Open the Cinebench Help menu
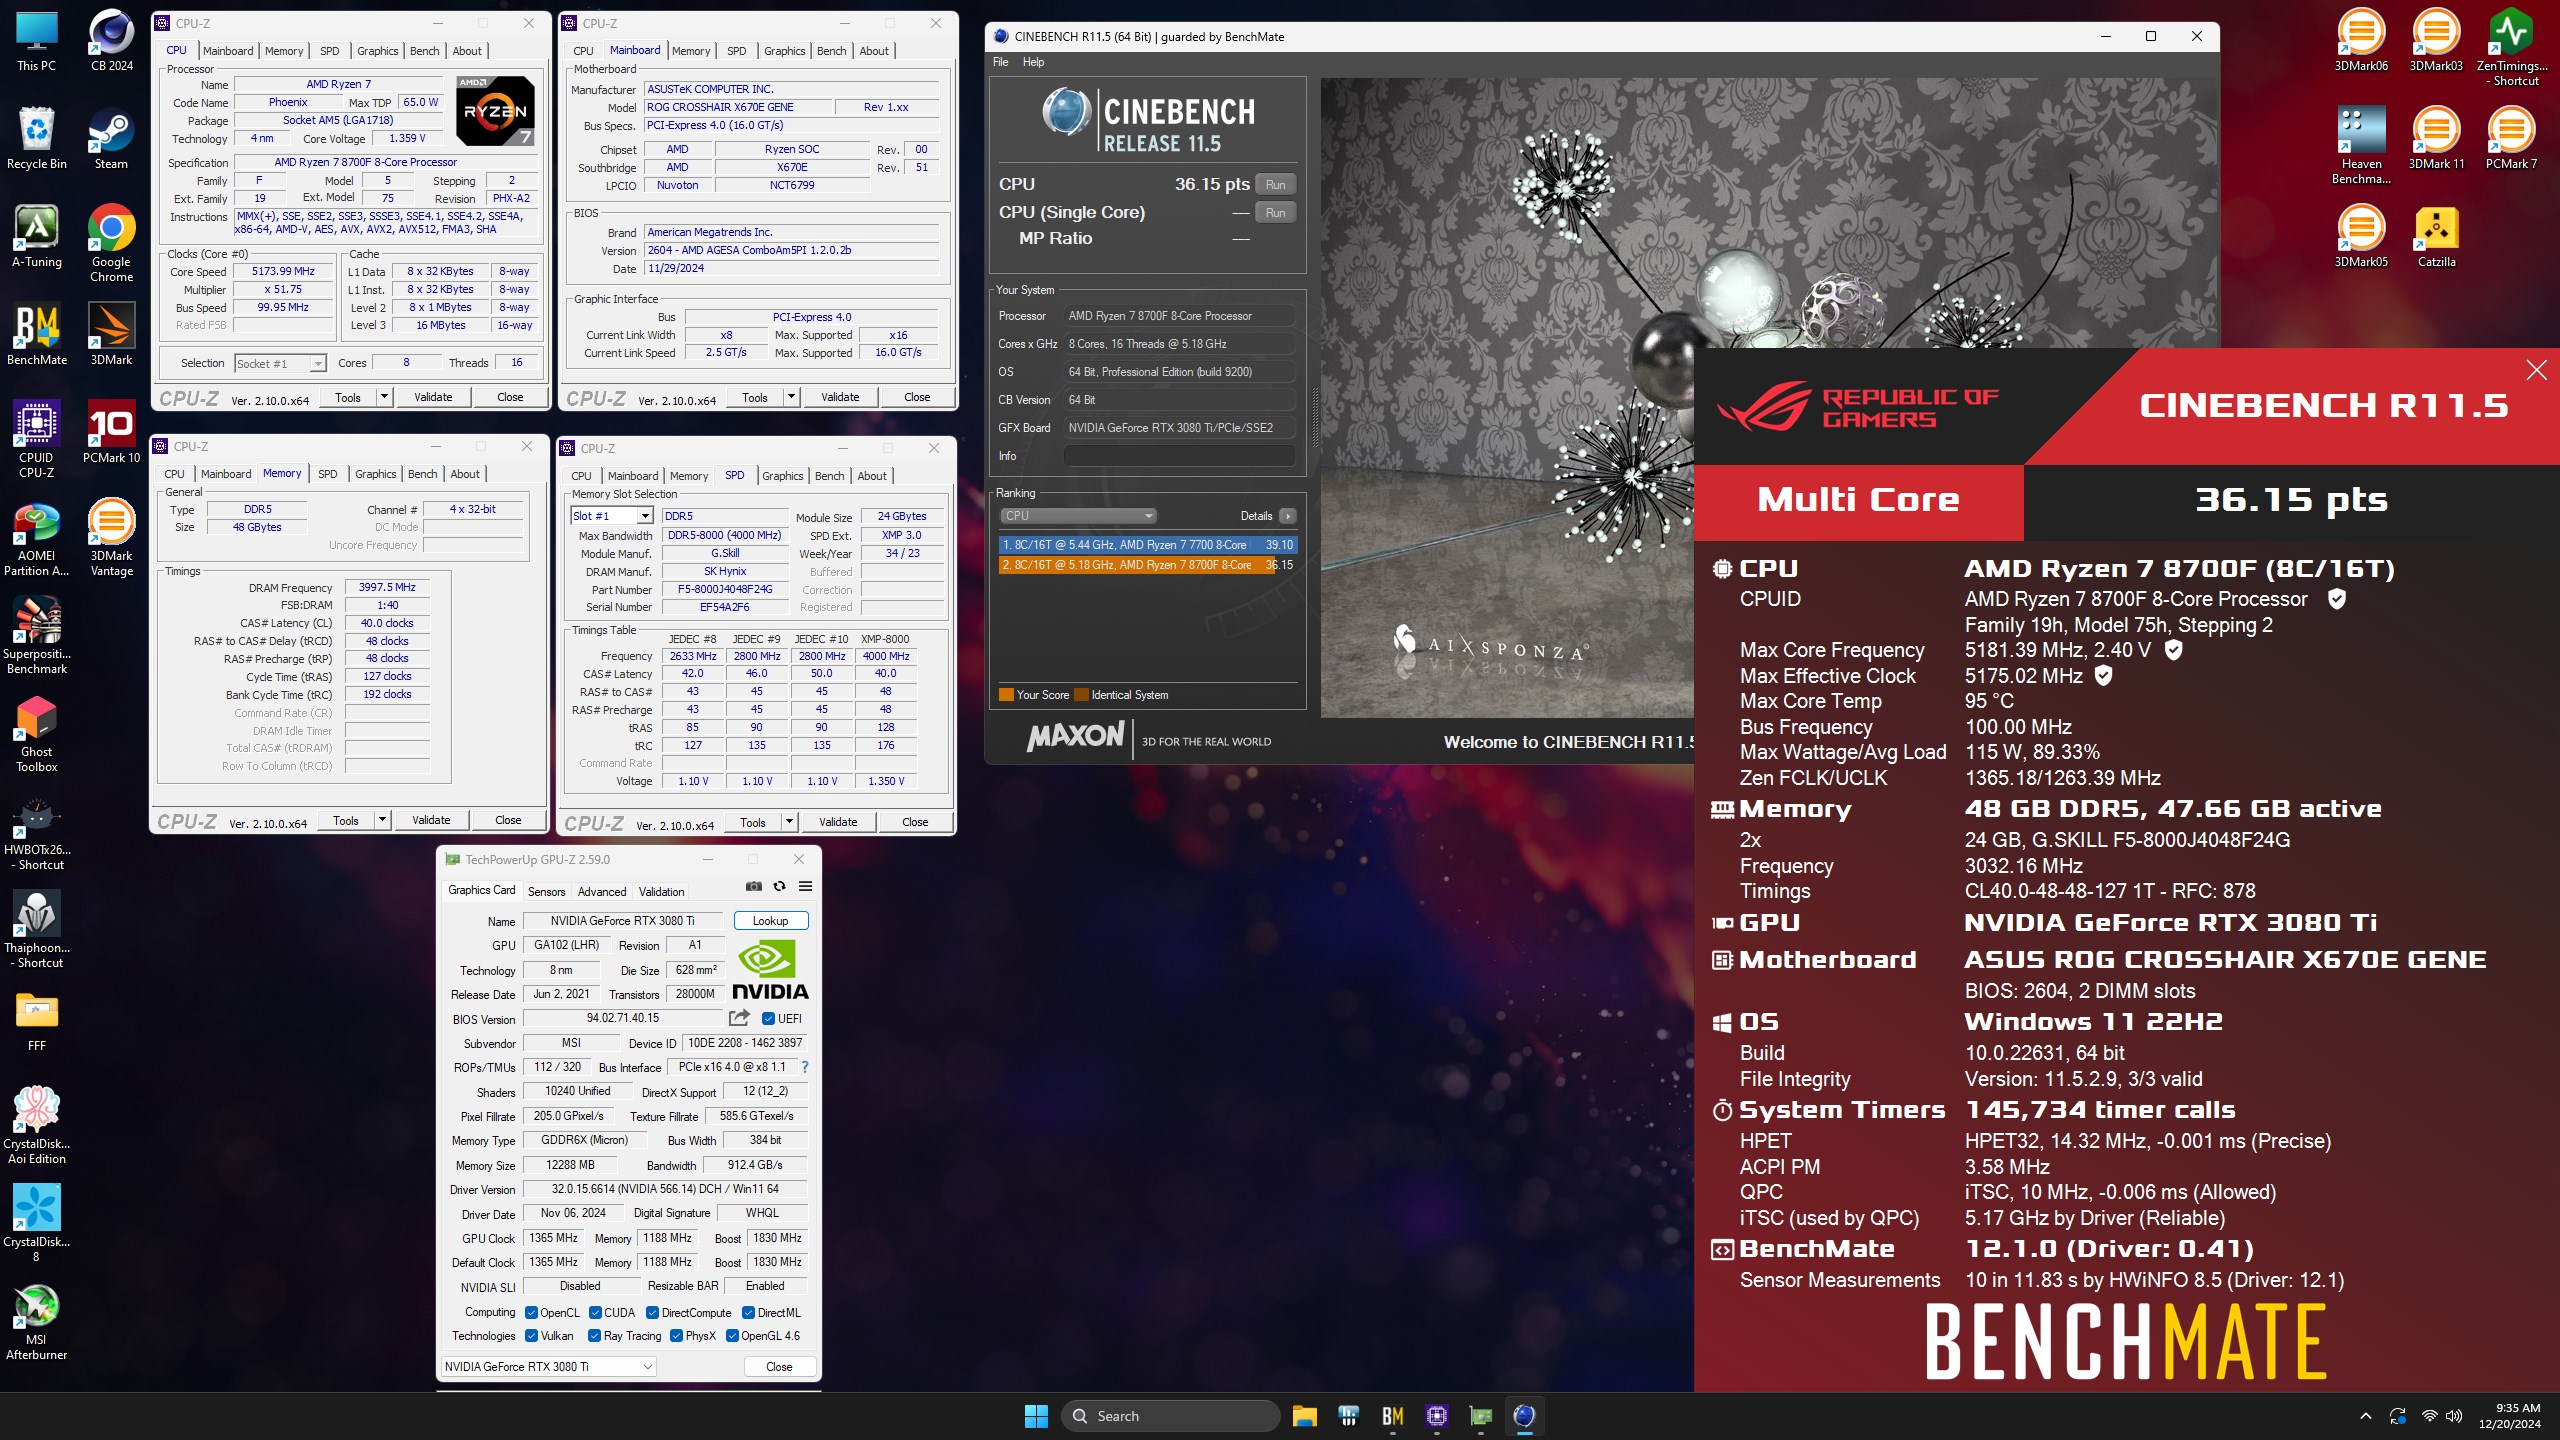The height and width of the screenshot is (1440, 2560). point(1033,62)
